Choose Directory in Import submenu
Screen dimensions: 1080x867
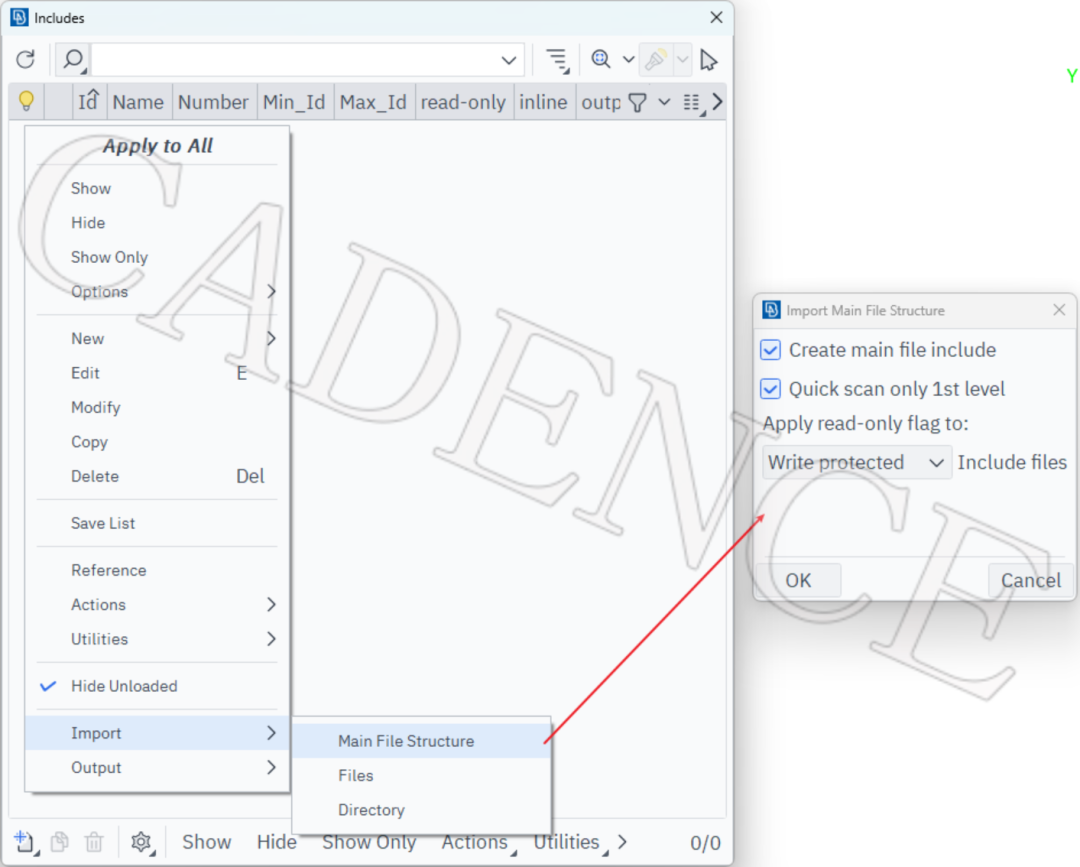point(422,810)
